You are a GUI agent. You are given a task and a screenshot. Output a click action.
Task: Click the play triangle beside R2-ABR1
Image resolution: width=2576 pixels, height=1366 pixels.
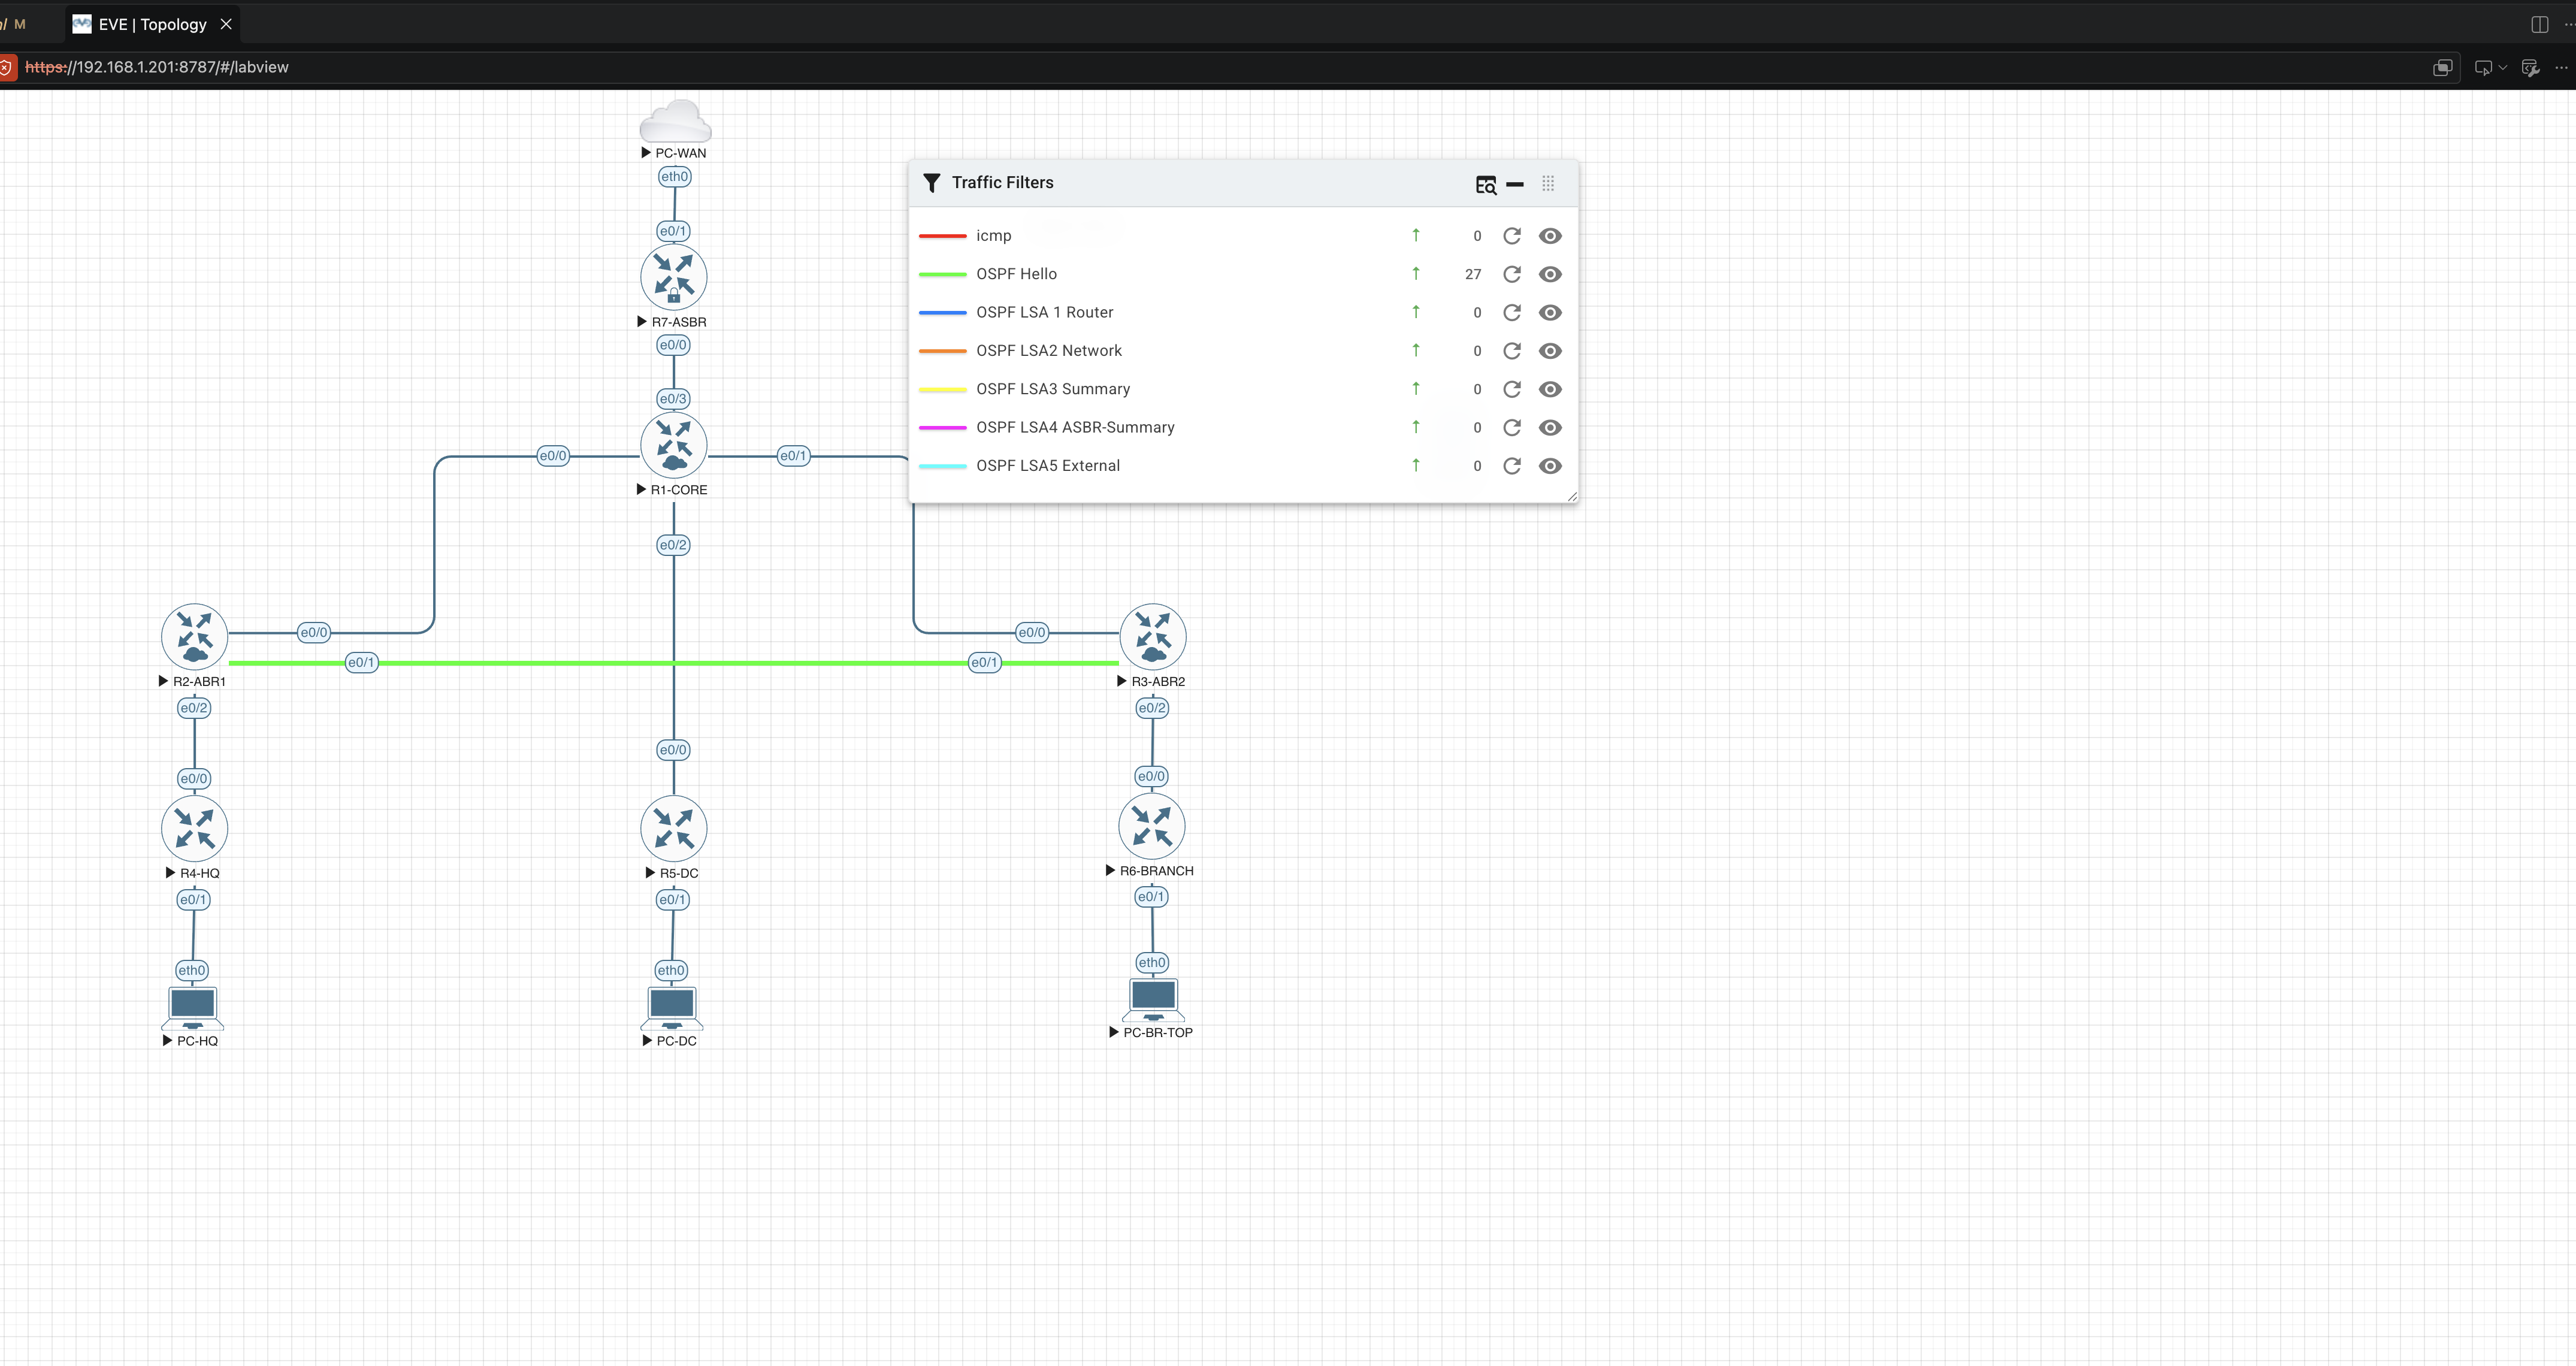[x=163, y=681]
